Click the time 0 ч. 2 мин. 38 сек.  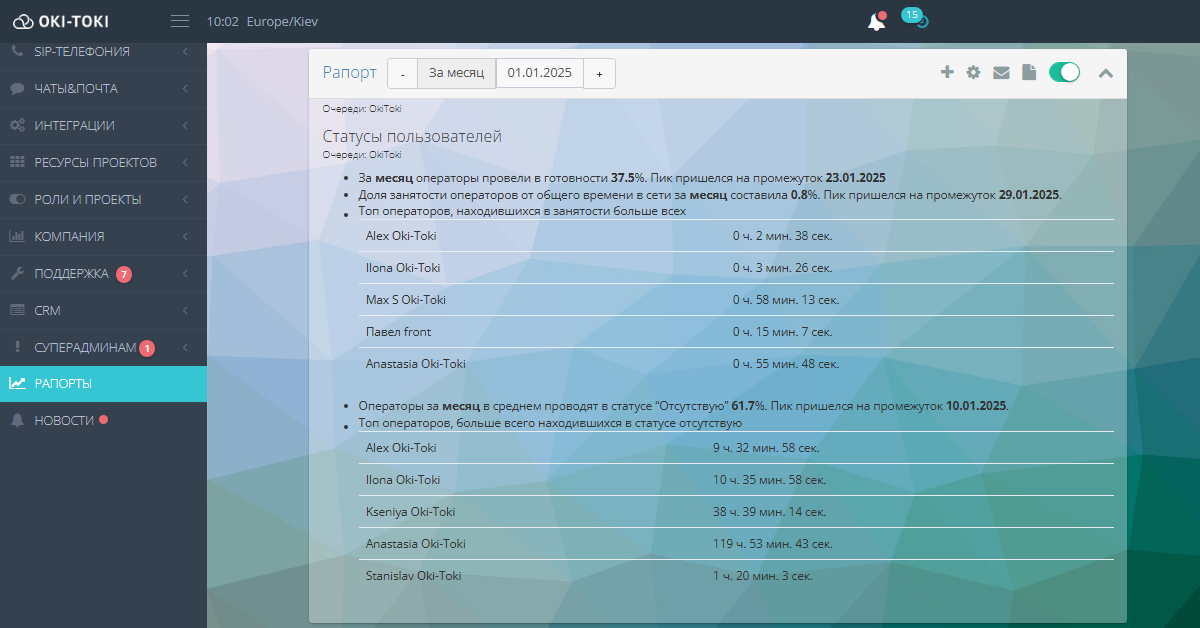(783, 236)
